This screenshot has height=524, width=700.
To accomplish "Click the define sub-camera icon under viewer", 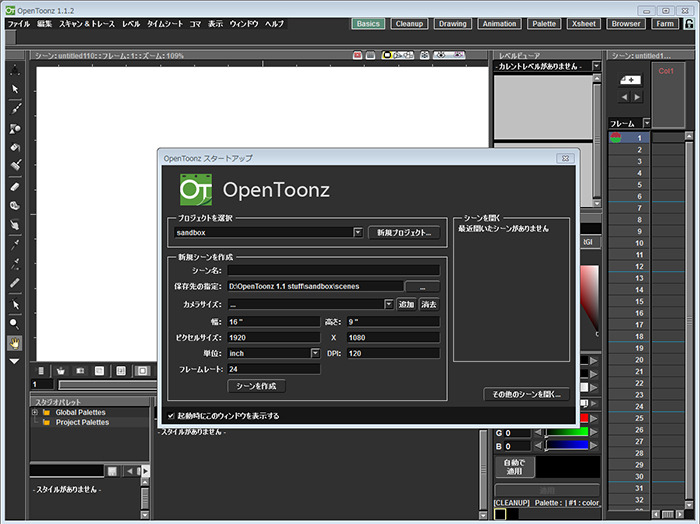I will pos(121,371).
